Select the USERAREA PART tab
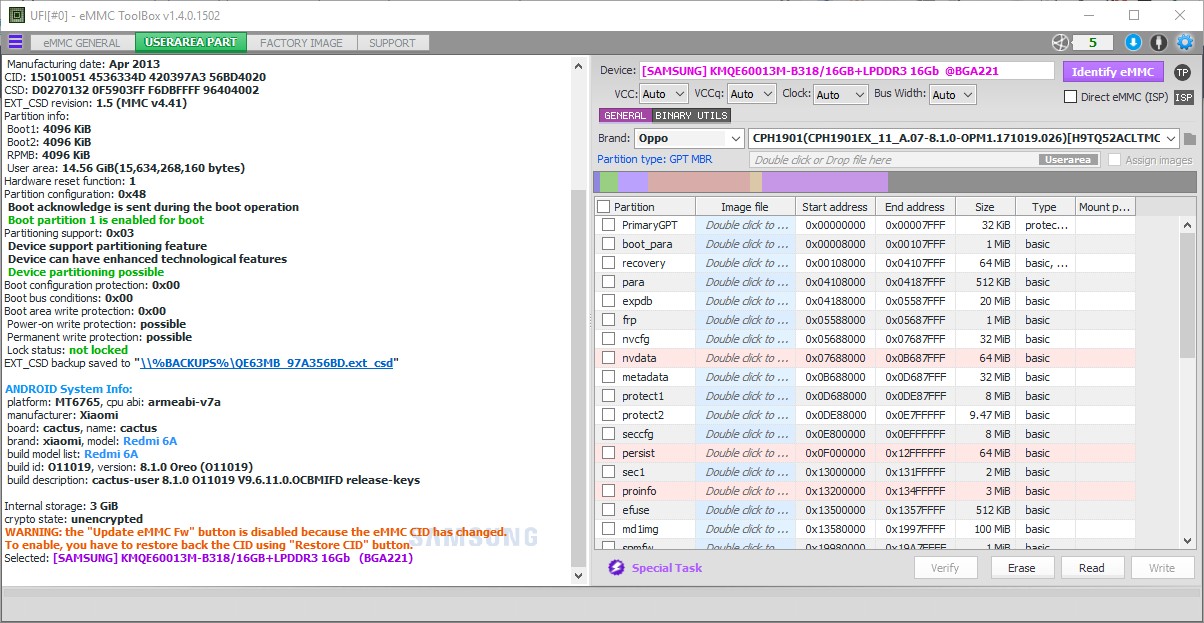 191,43
